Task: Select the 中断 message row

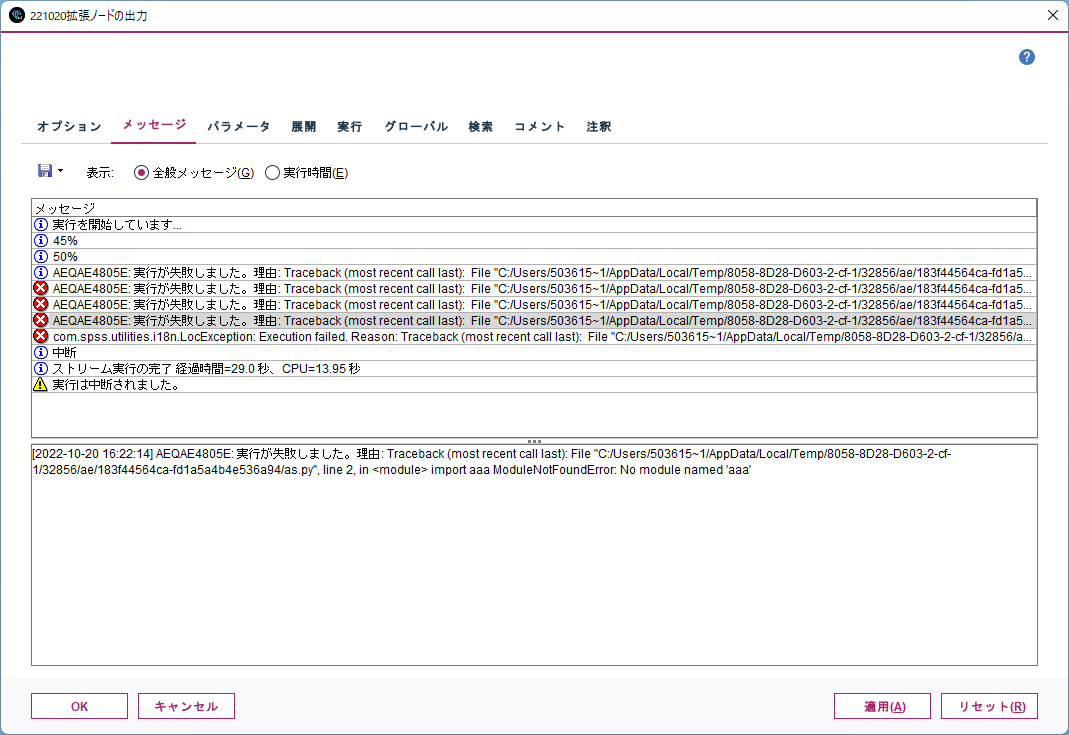Action: [534, 352]
